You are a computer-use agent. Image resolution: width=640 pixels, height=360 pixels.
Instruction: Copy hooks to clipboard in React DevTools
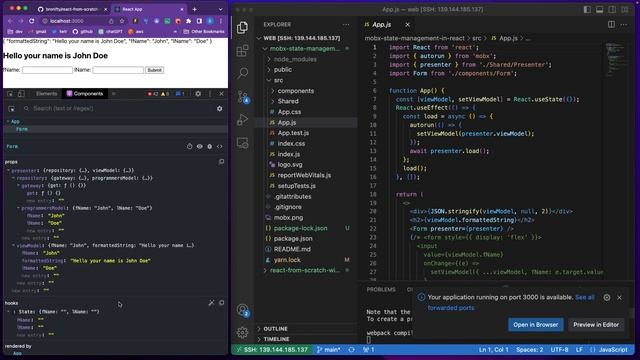click(x=221, y=303)
